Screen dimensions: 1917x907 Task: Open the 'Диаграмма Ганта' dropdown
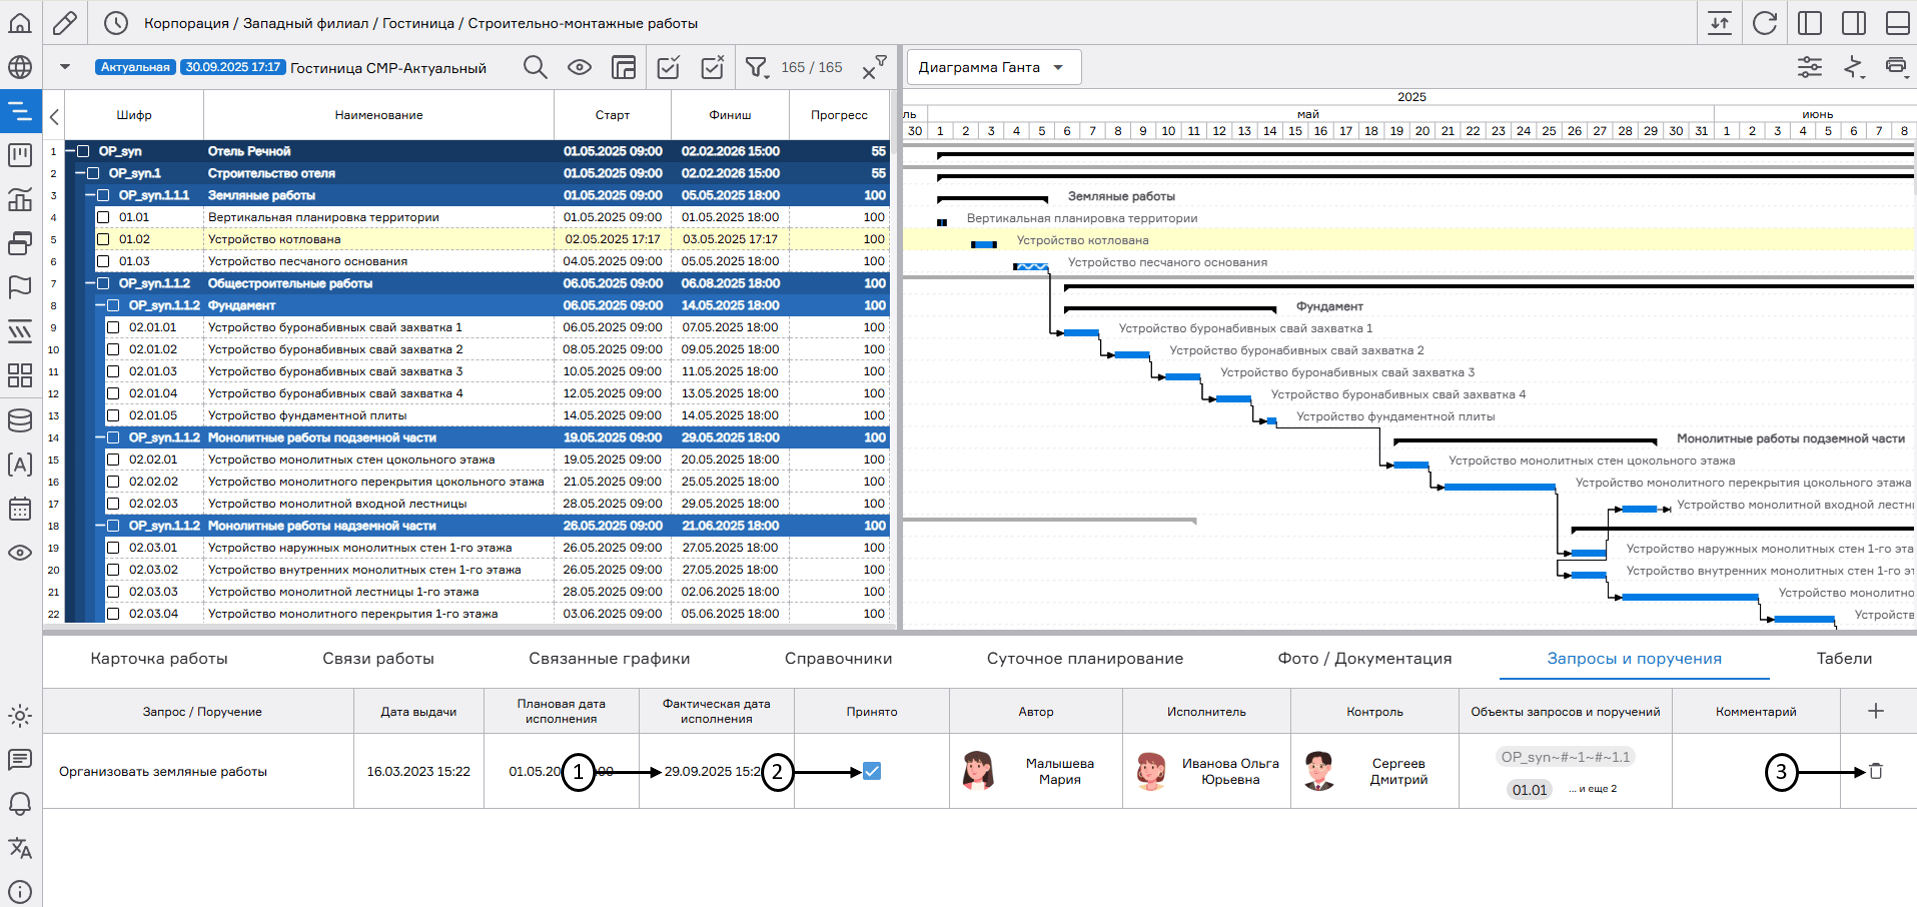pyautogui.click(x=993, y=67)
